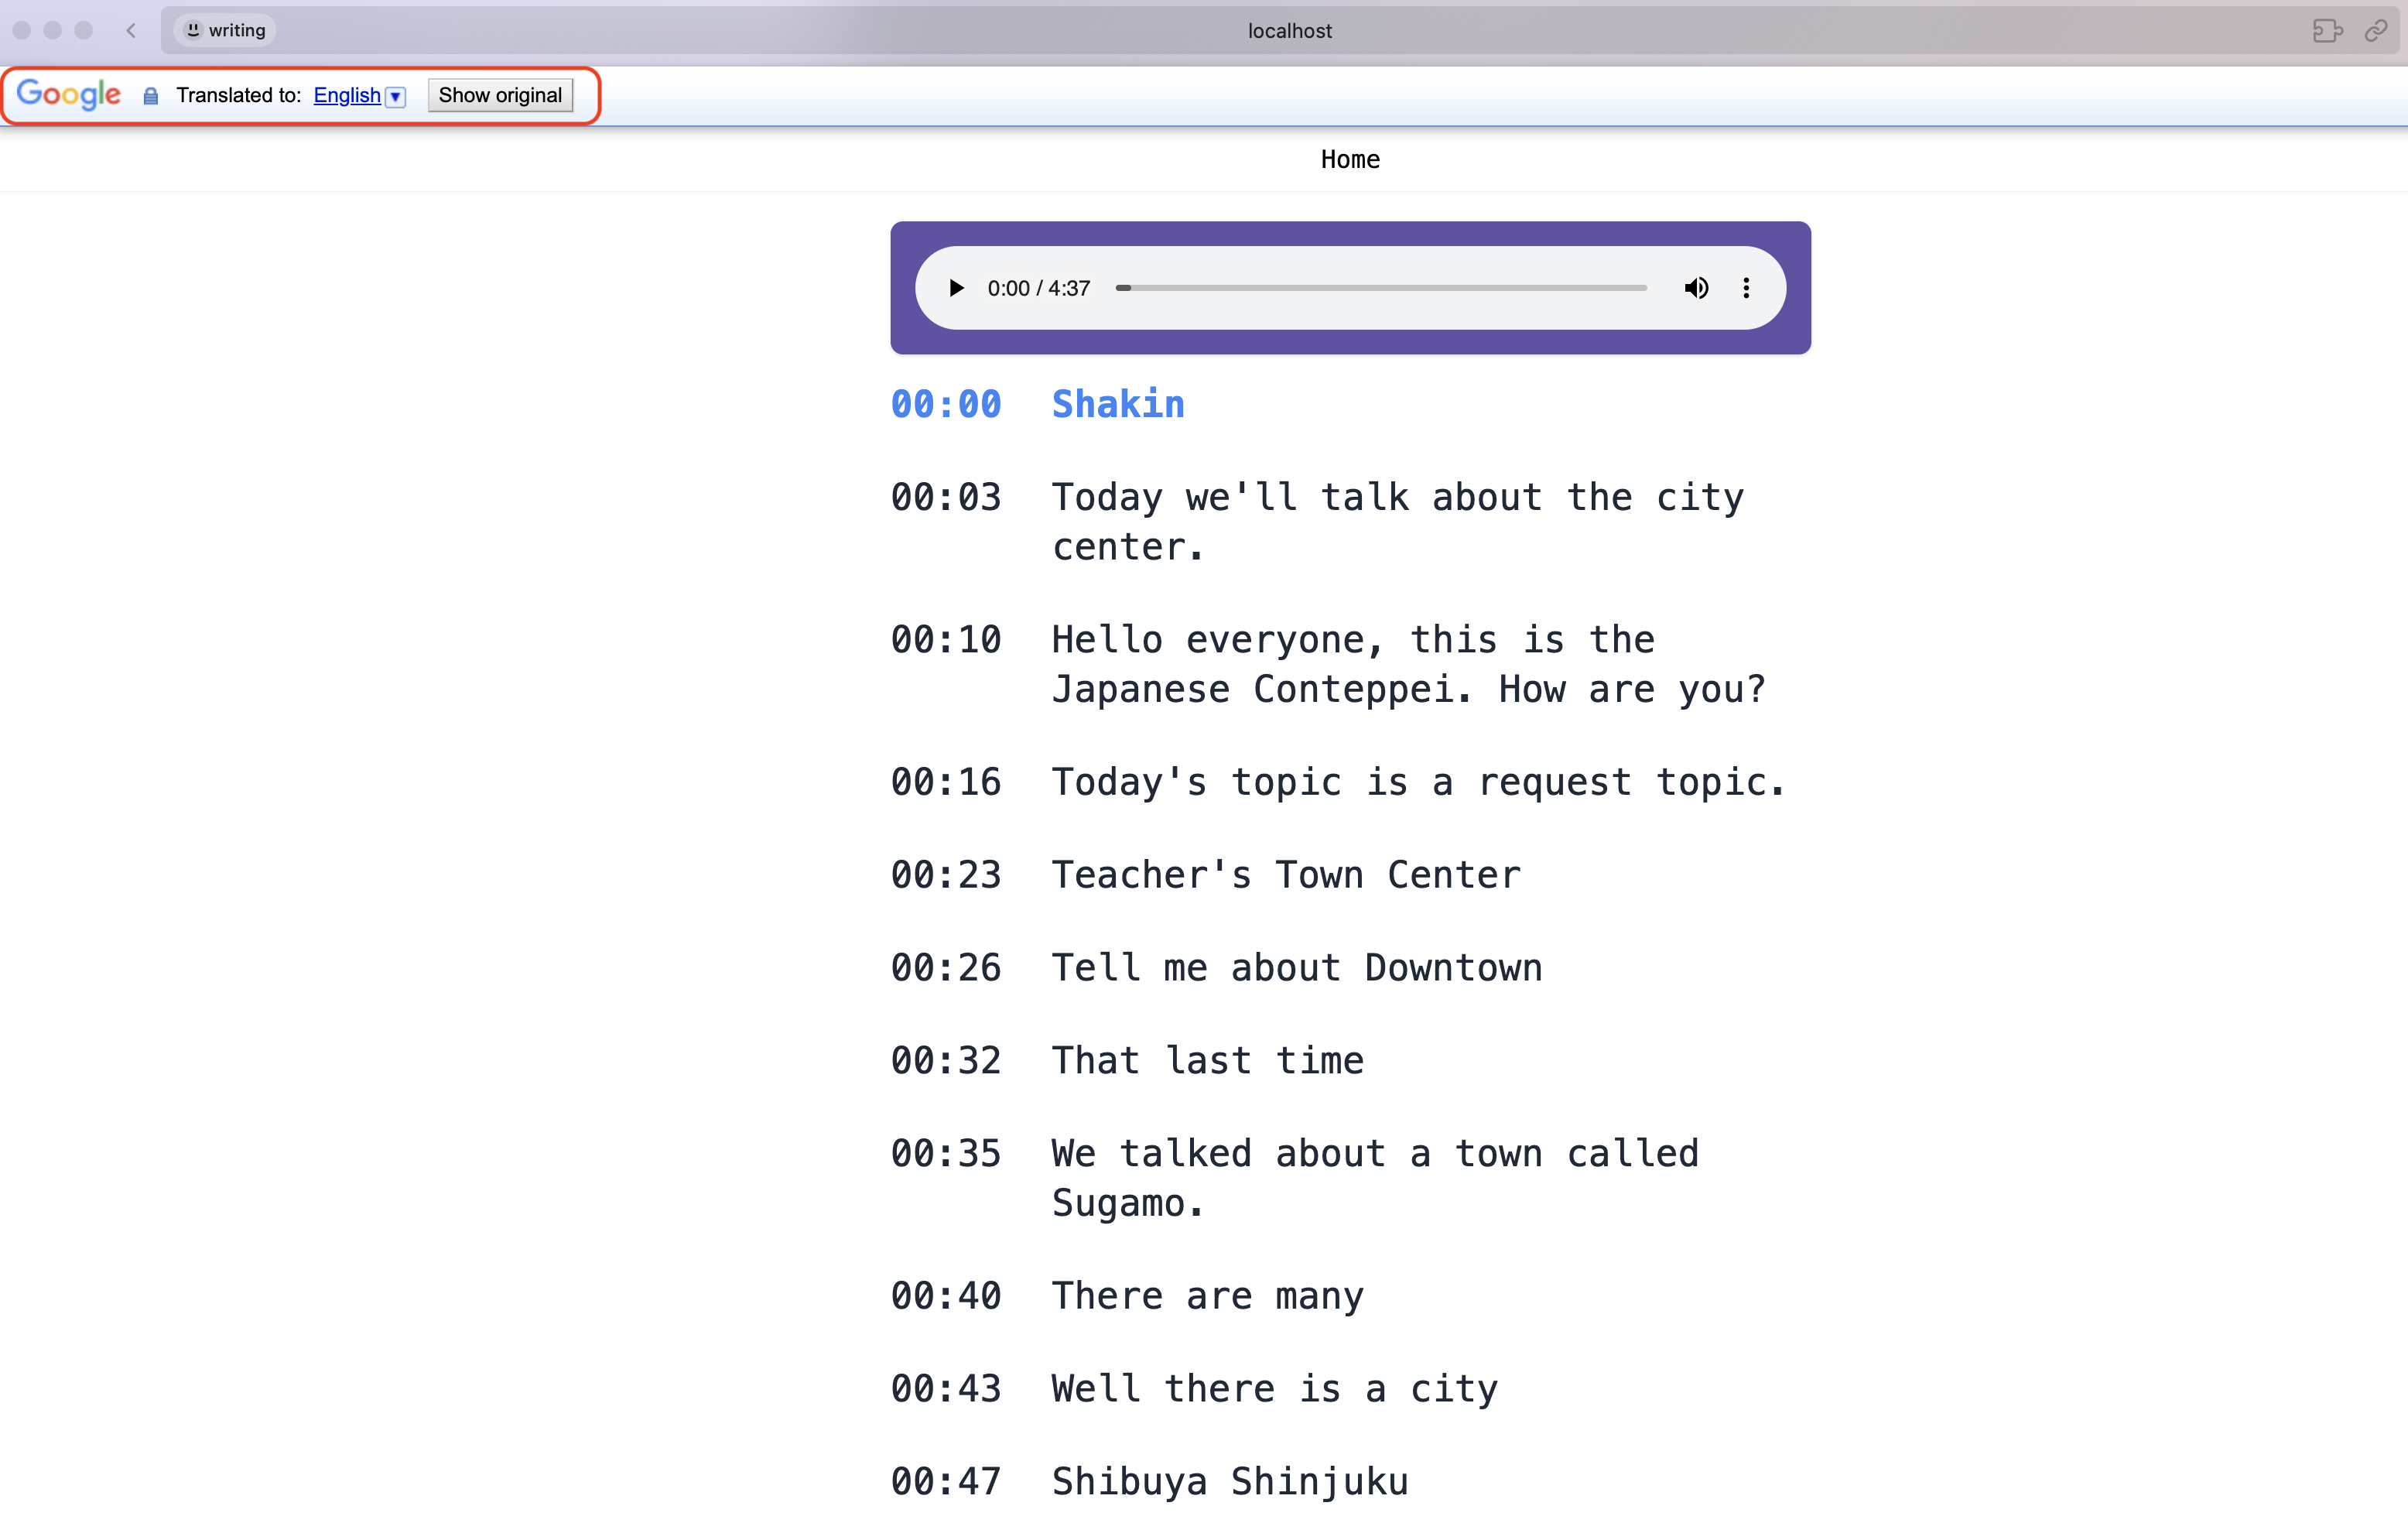Go back with the browser back arrow

coord(131,30)
